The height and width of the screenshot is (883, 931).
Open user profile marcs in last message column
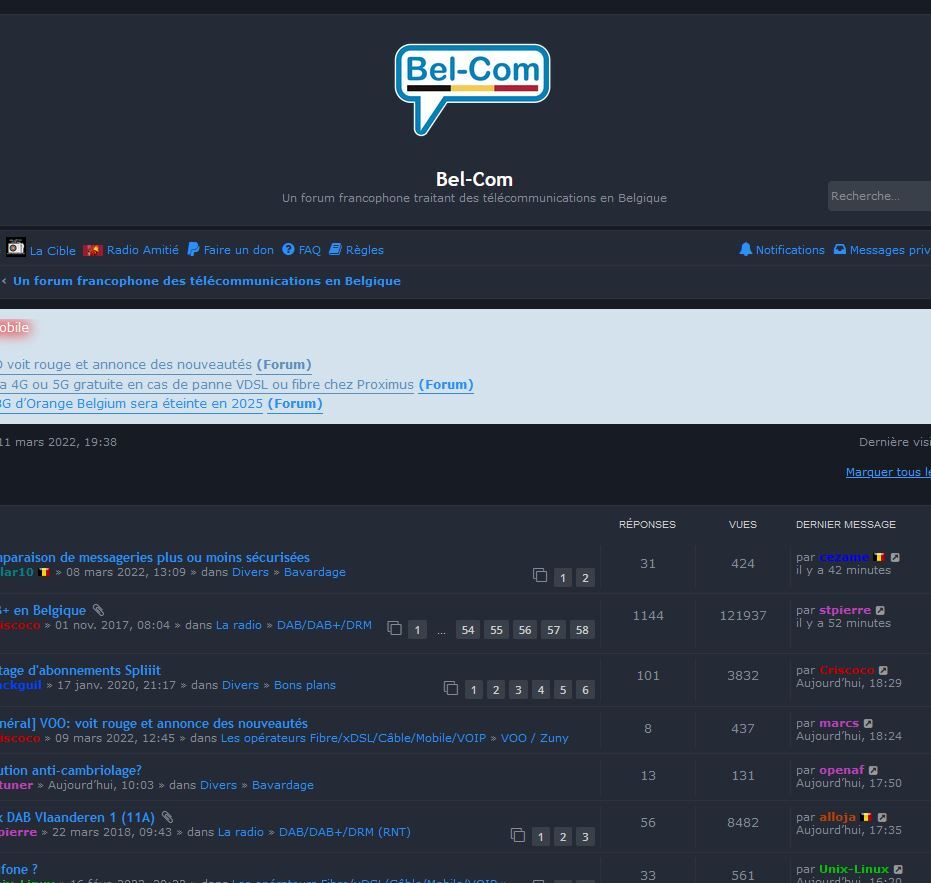click(839, 723)
